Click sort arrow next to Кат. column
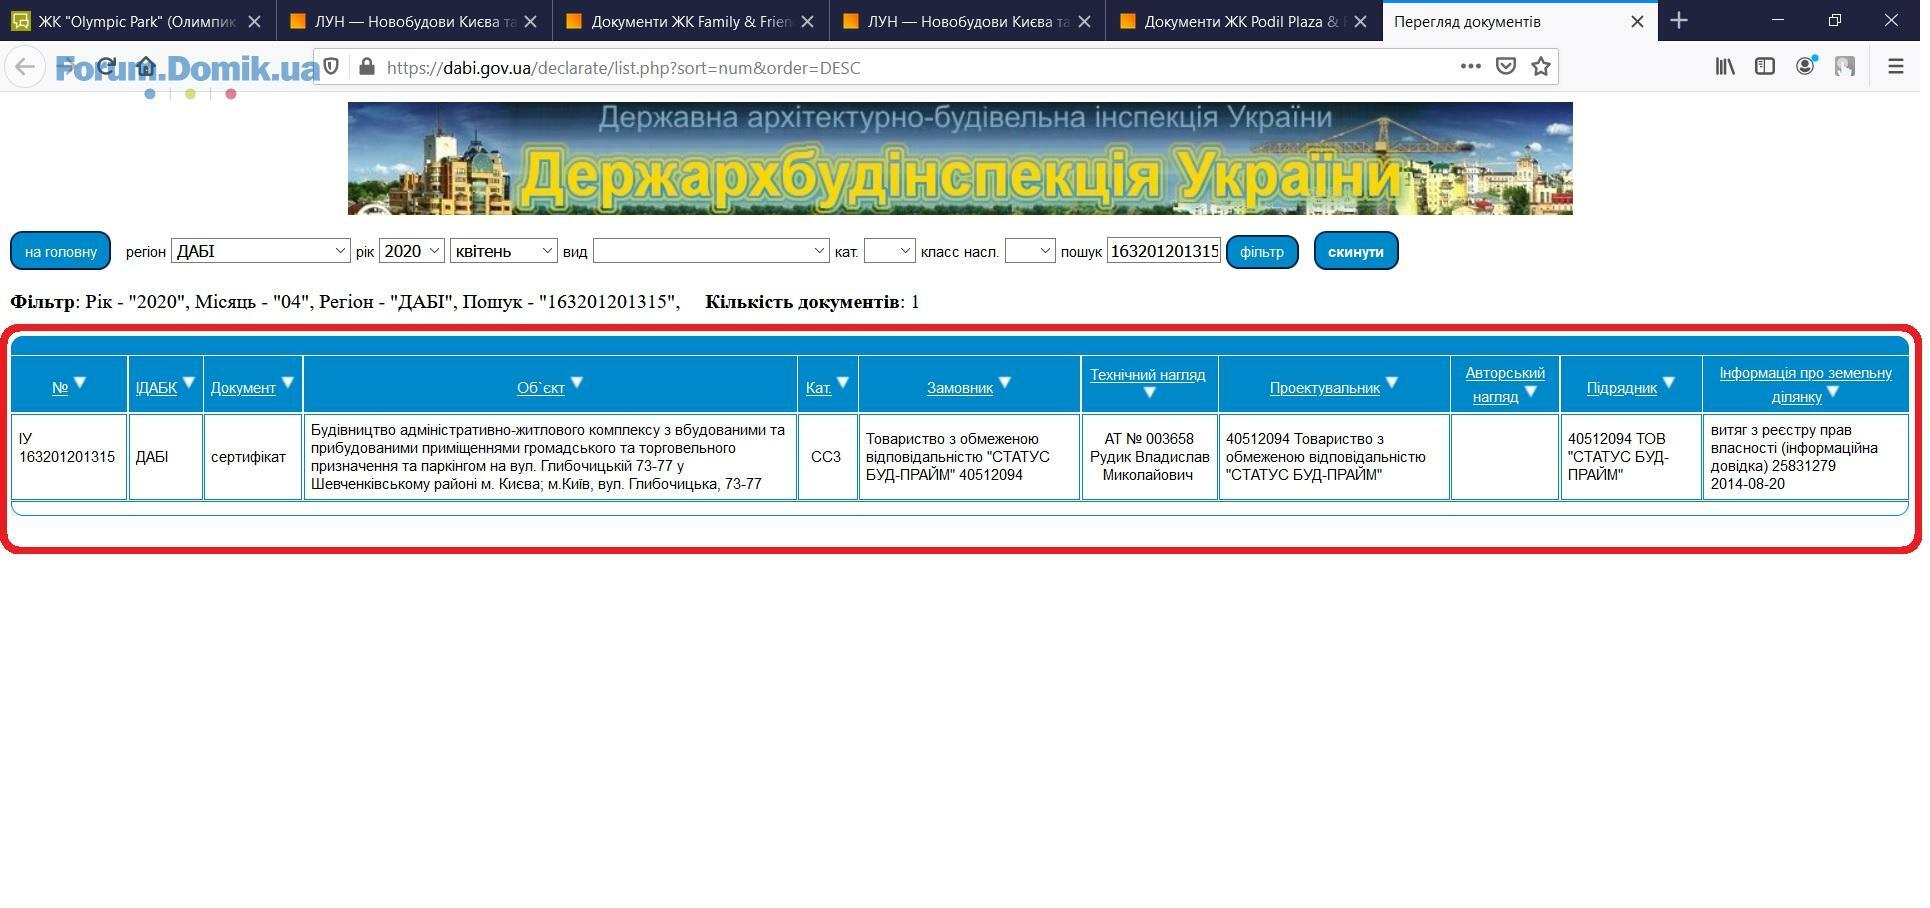 843,382
